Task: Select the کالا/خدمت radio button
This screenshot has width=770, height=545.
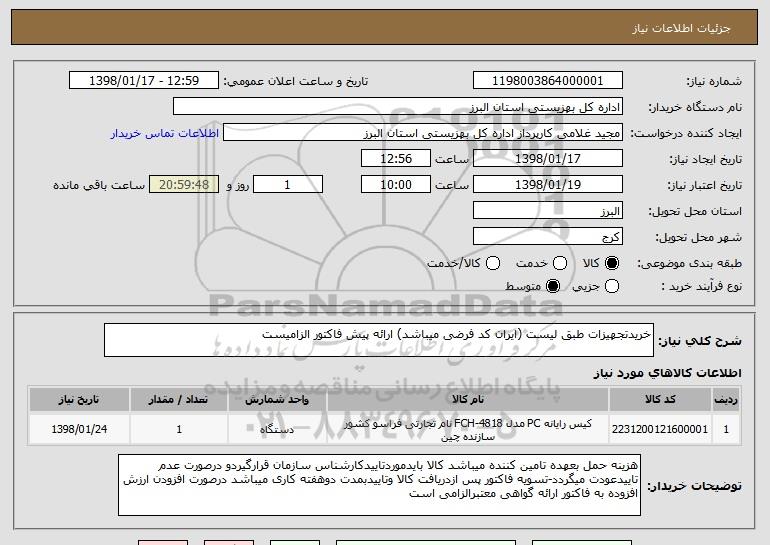Action: (493, 263)
